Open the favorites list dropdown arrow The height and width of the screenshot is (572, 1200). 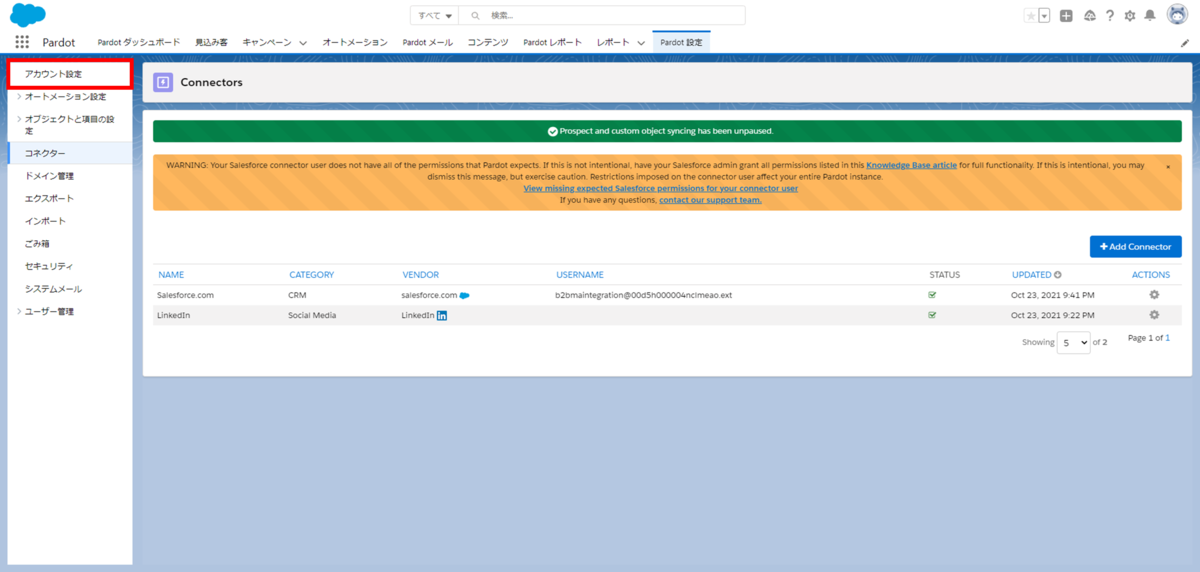(1044, 16)
